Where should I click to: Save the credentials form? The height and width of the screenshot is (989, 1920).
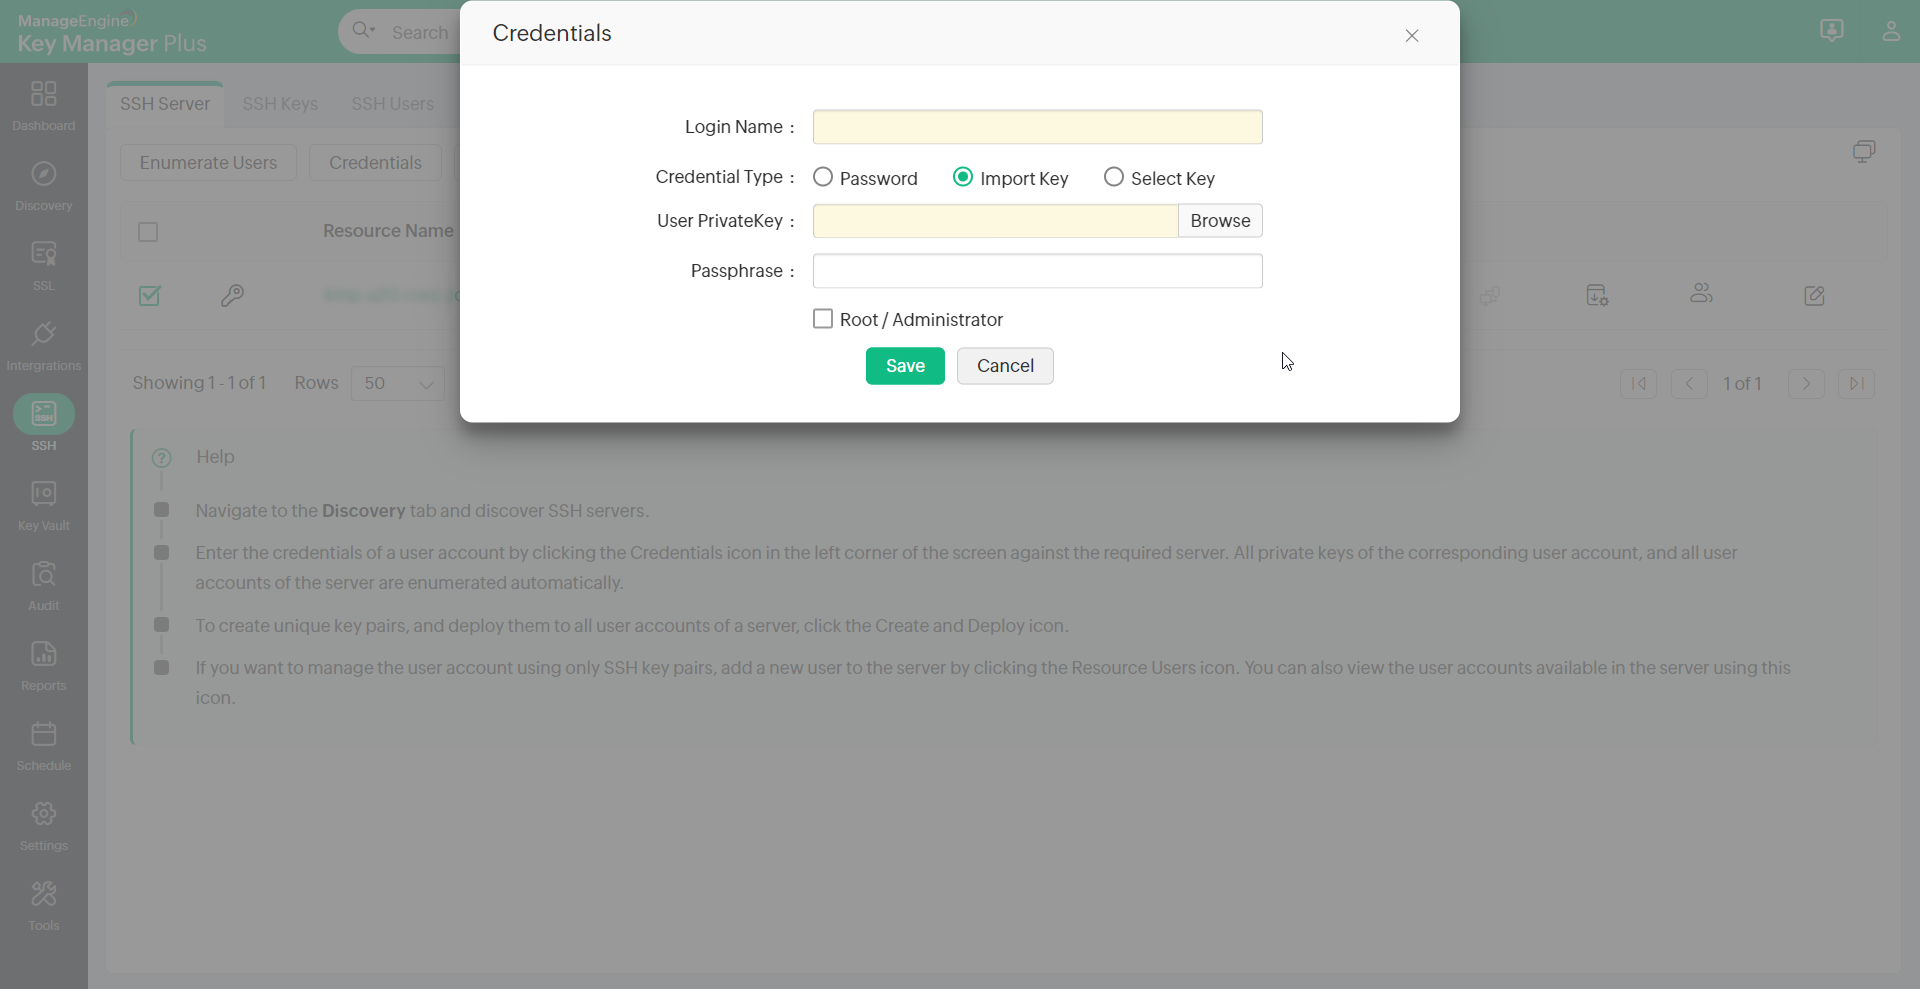pos(904,365)
